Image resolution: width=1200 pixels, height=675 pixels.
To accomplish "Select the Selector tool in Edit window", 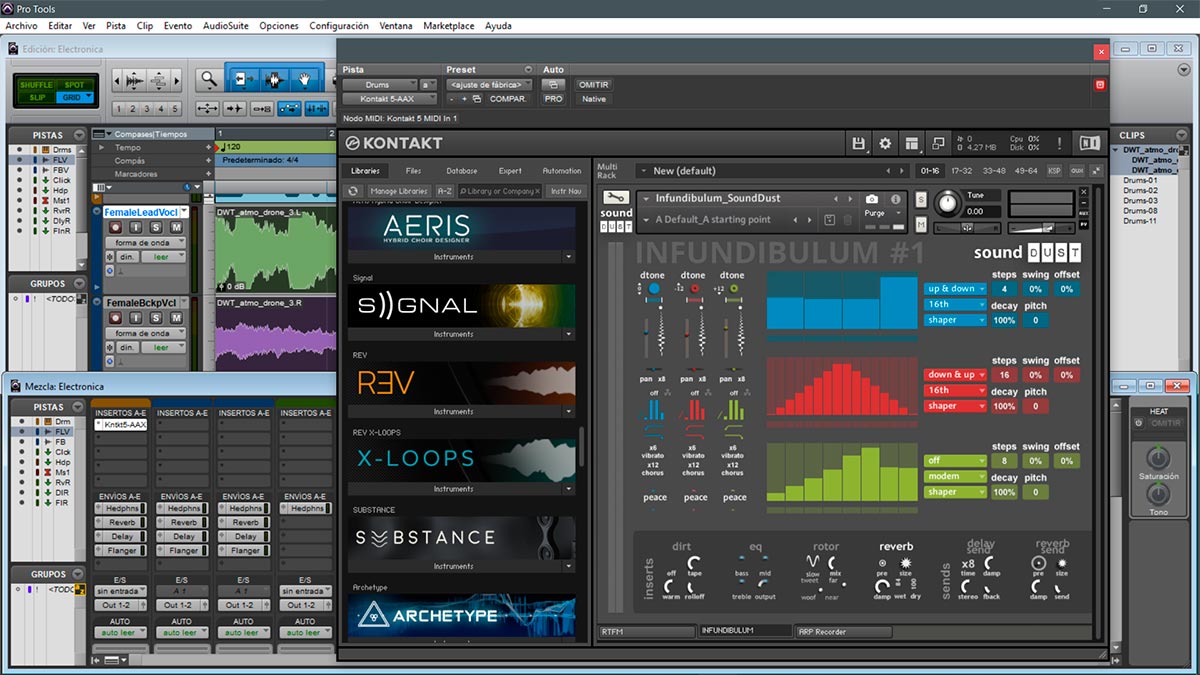I will 273,79.
